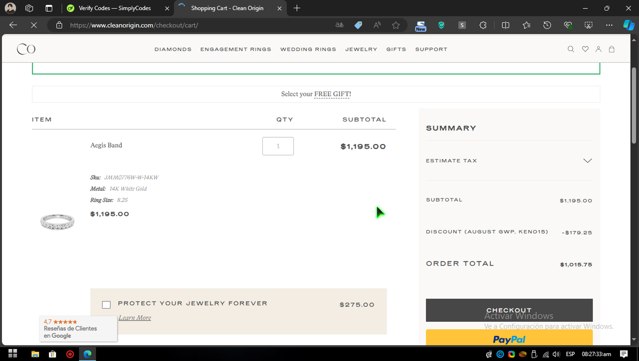Click the FREE GIFT link
This screenshot has width=639, height=361.
point(333,94)
